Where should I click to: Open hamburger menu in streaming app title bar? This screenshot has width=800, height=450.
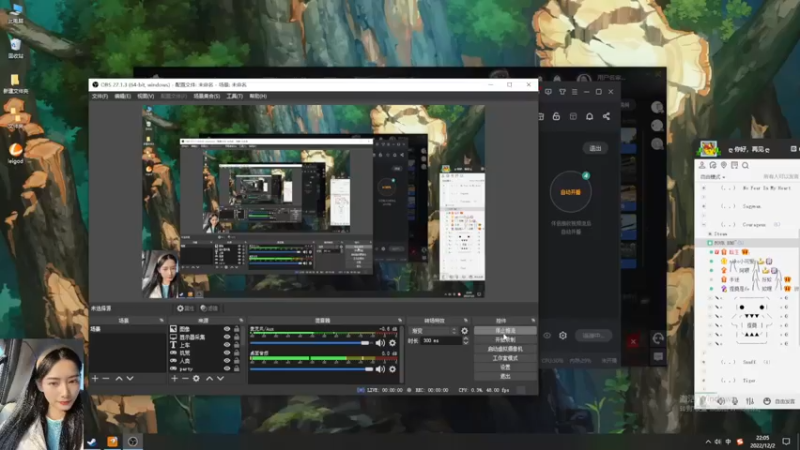pos(574,92)
